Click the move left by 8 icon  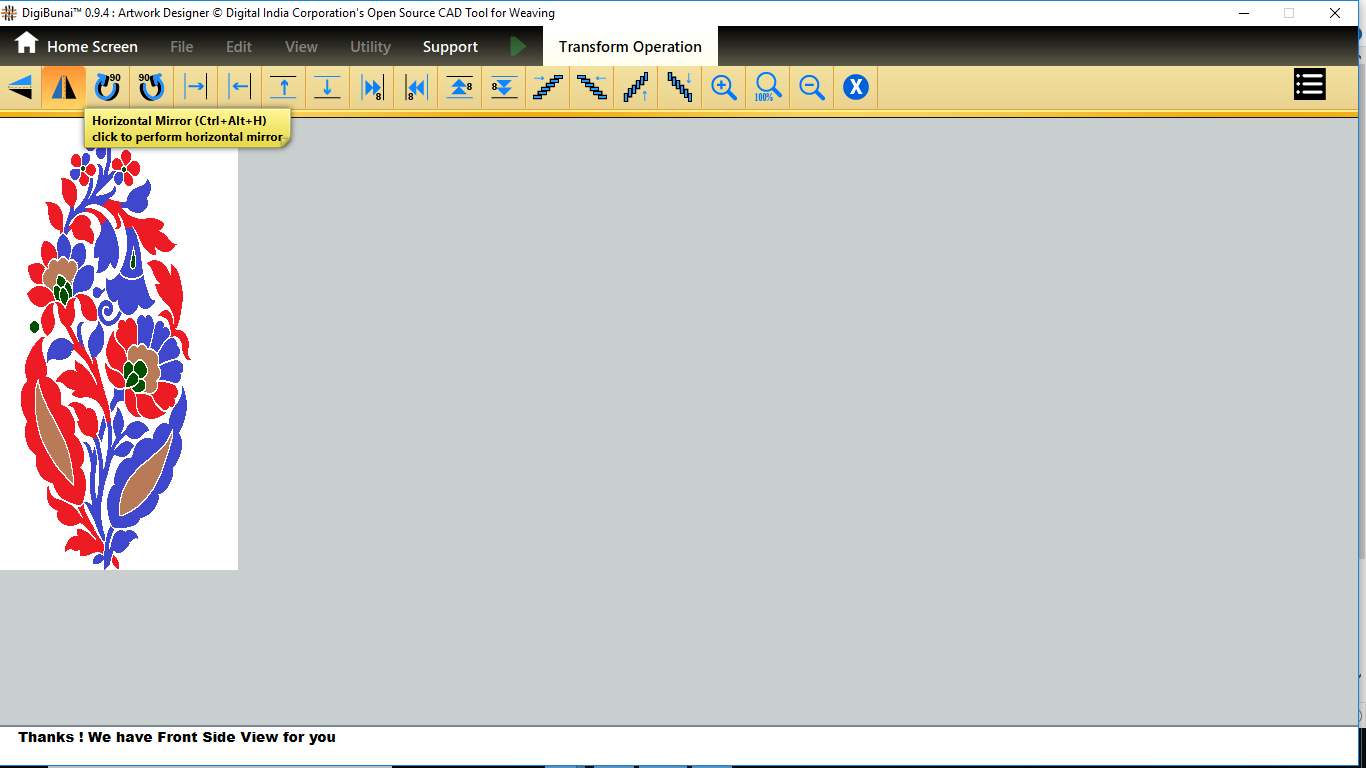[416, 87]
